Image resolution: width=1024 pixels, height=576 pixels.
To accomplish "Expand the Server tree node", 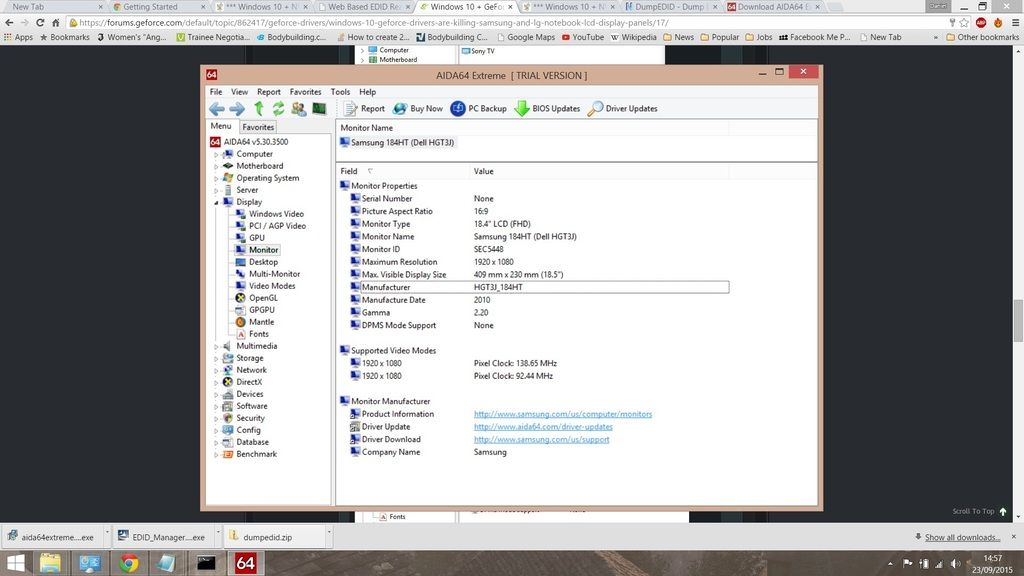I will (216, 191).
